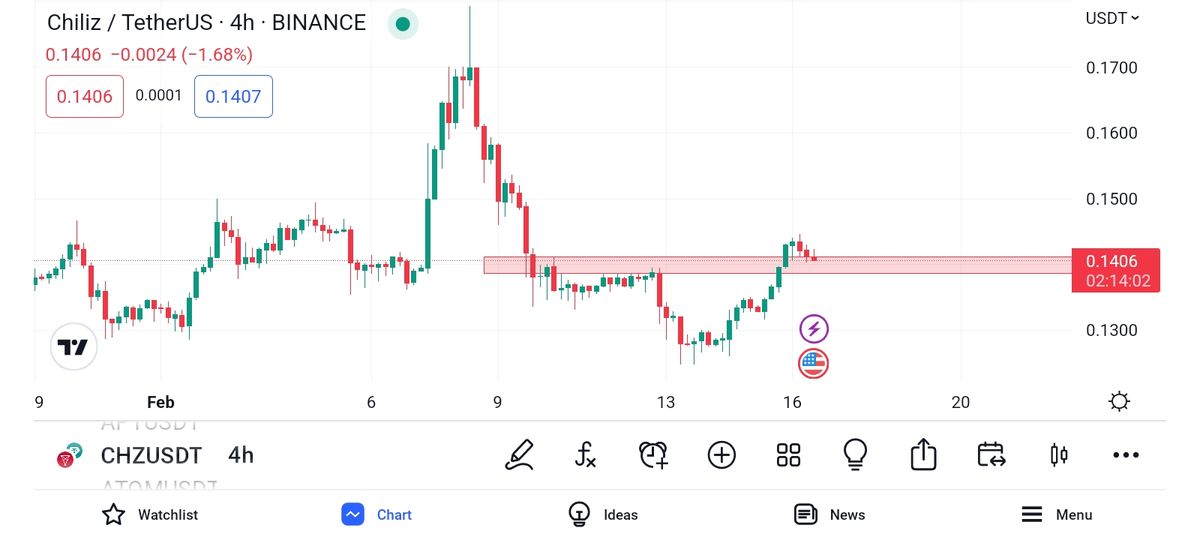Image resolution: width=1200 pixels, height=540 pixels.
Task: Open the chart layout grid icon
Action: (x=789, y=455)
